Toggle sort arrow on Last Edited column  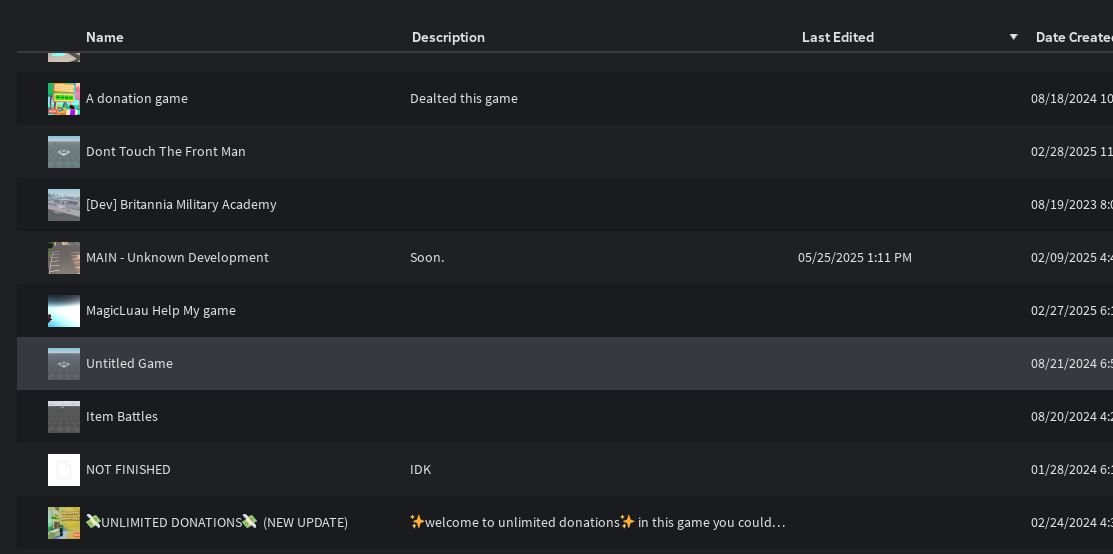tap(1013, 37)
